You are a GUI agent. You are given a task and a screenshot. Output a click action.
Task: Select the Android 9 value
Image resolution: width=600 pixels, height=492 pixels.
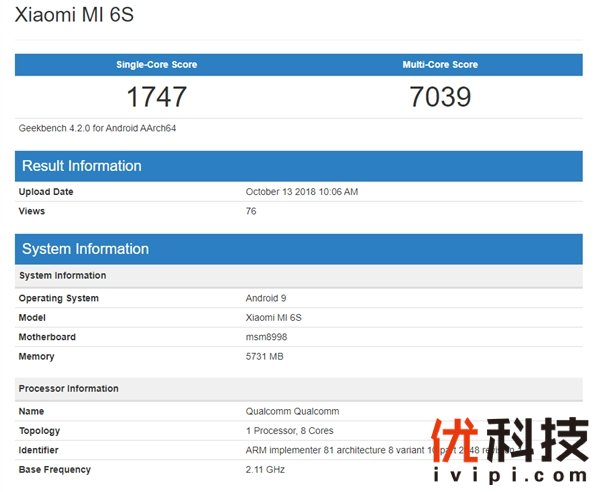266,298
